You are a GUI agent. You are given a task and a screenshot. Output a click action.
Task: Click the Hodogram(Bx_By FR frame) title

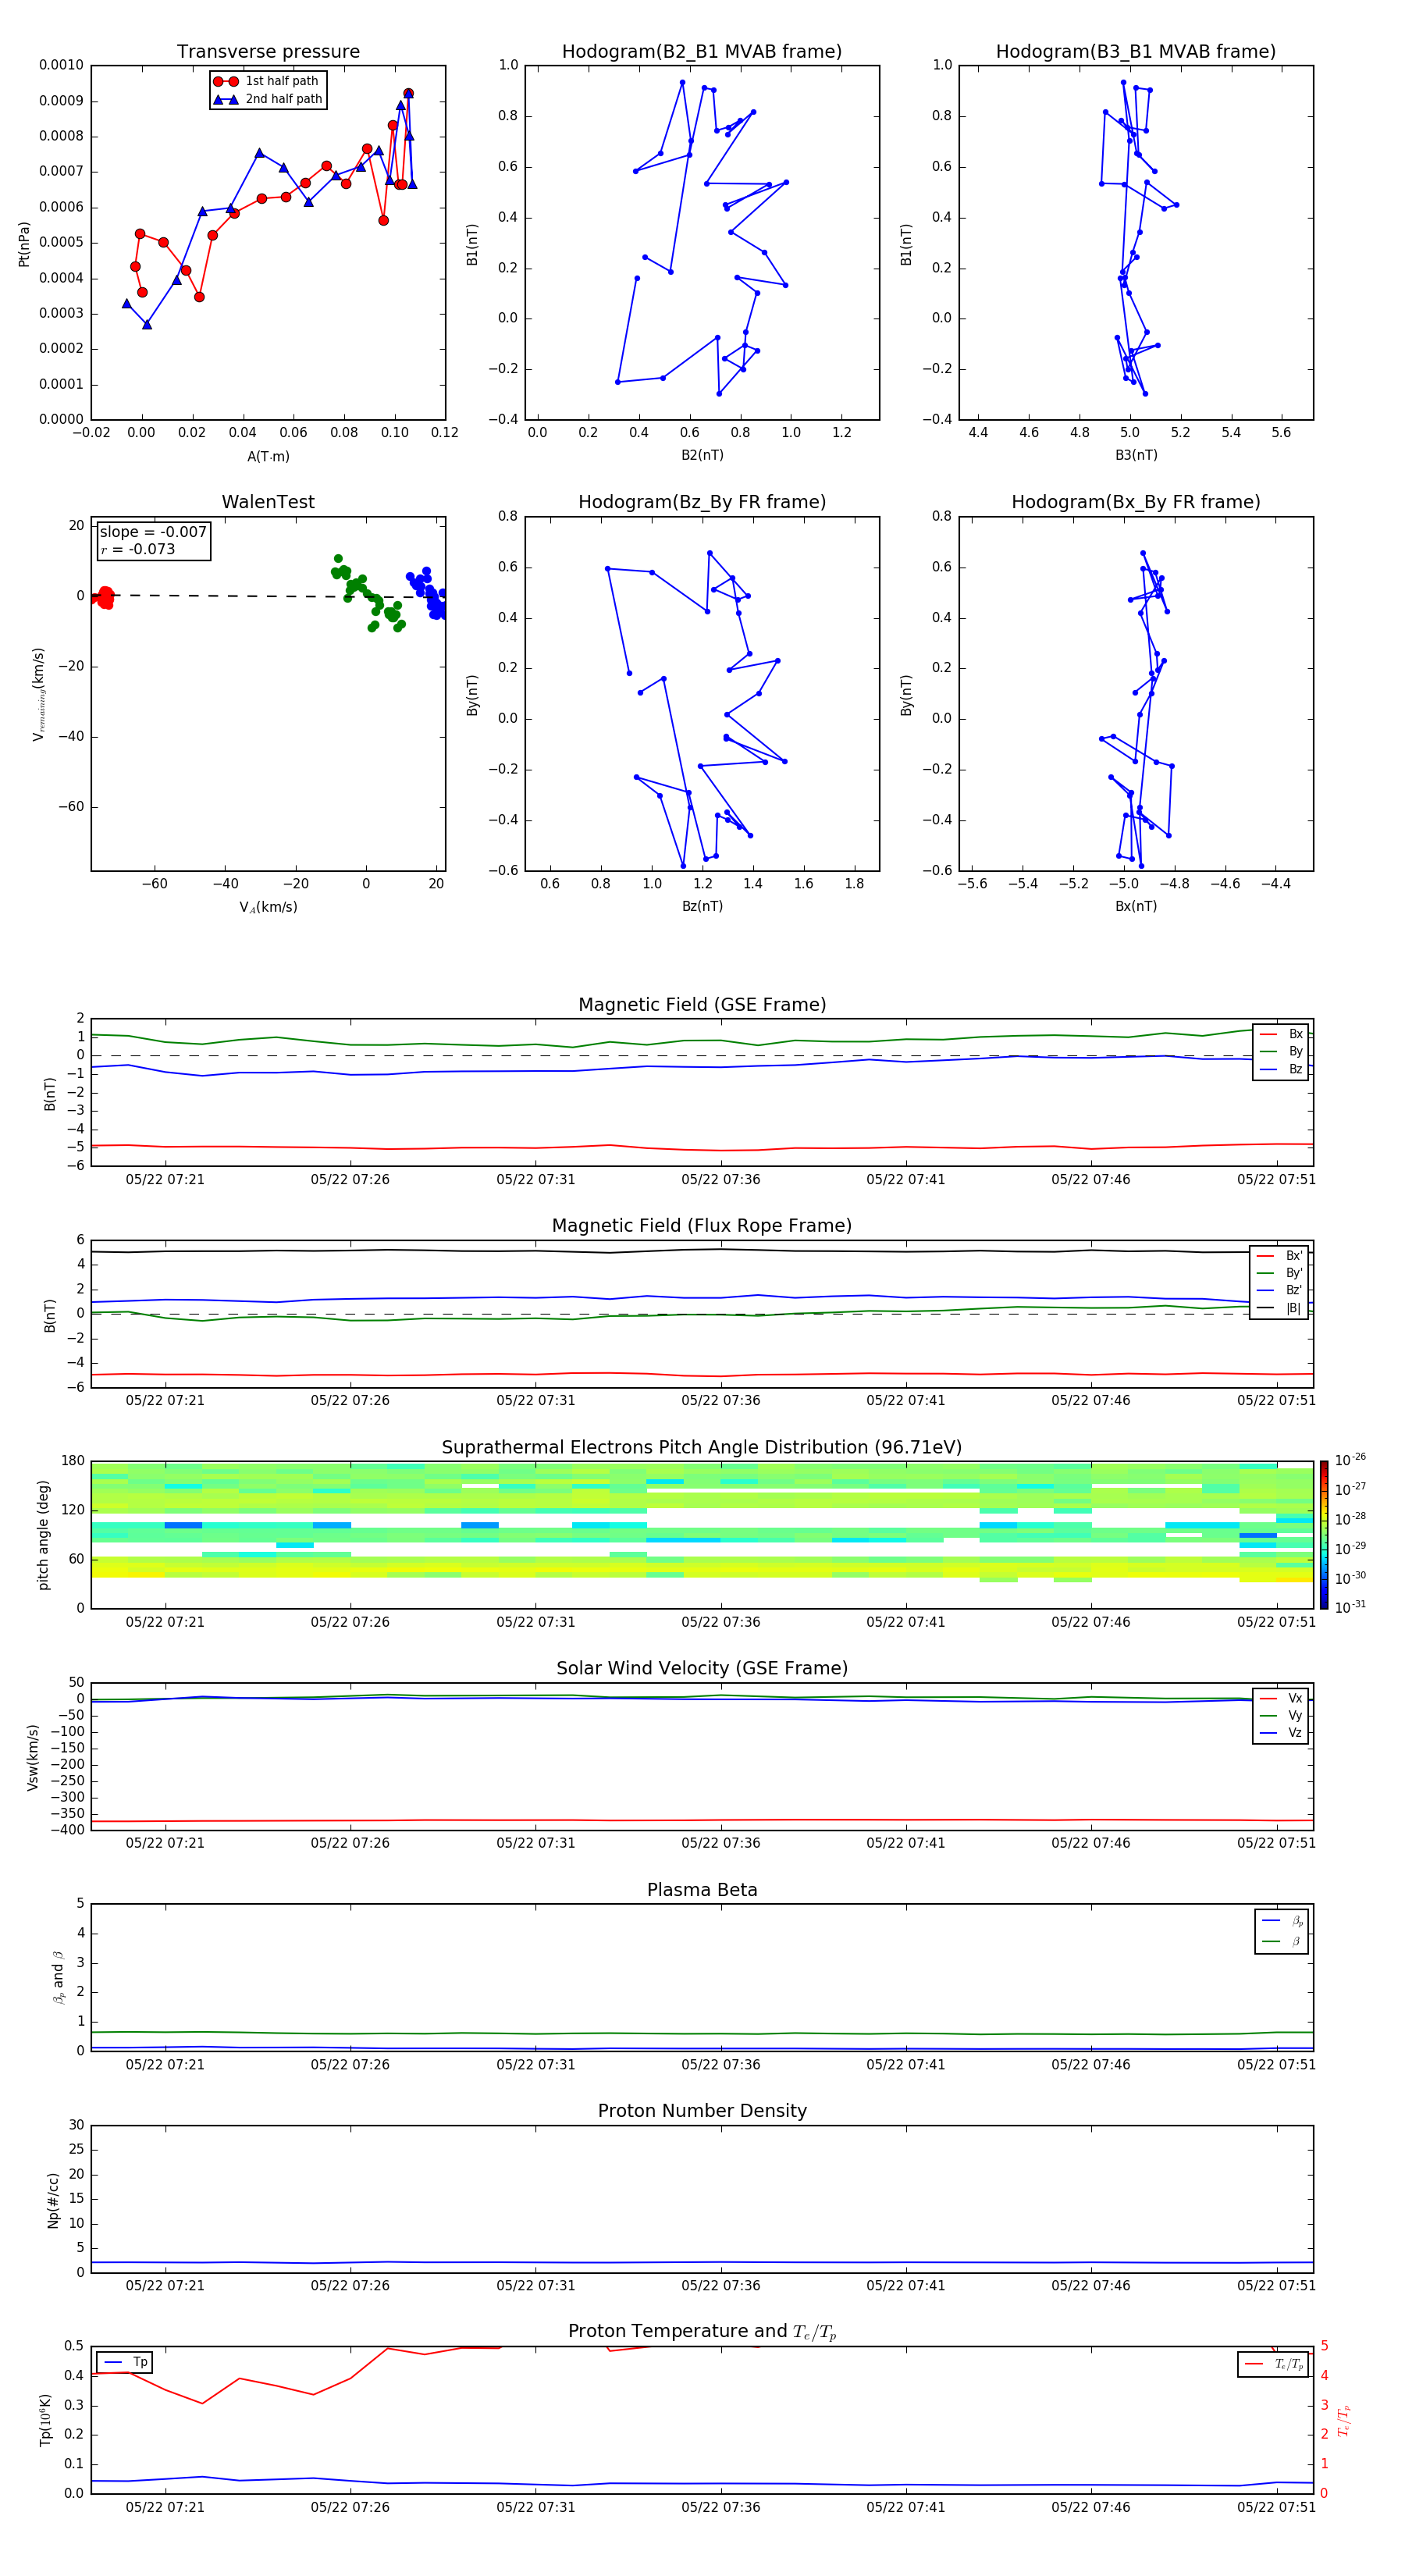[x=1136, y=502]
